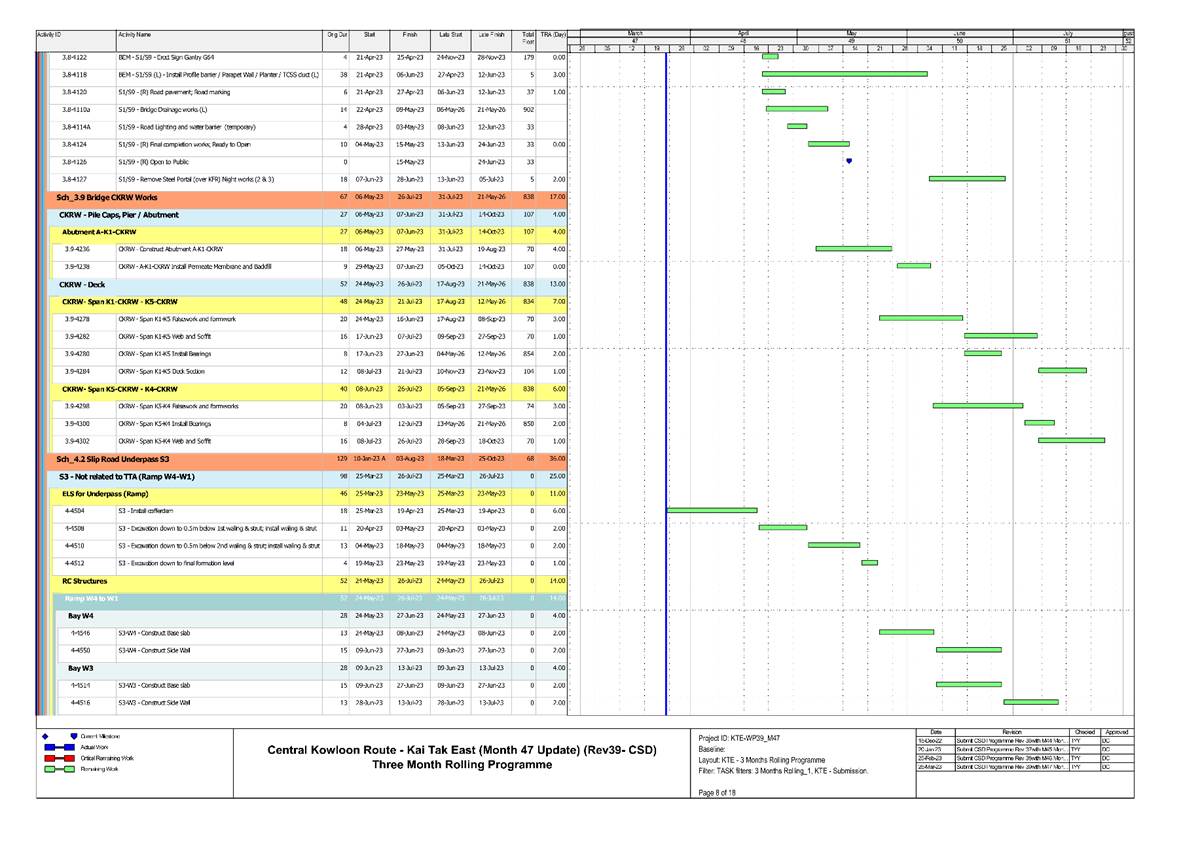Select the Bay W4 group row
Screen dimensions: 1202x850
point(82,615)
